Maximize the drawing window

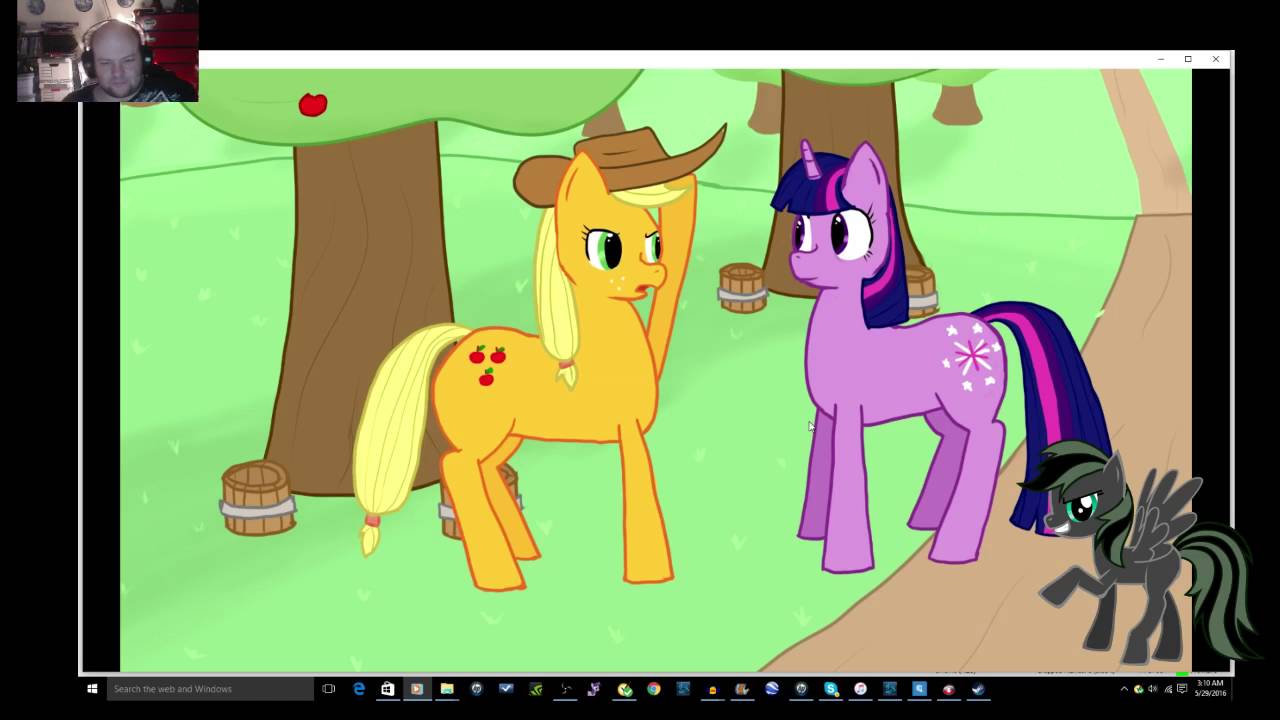click(x=1188, y=59)
